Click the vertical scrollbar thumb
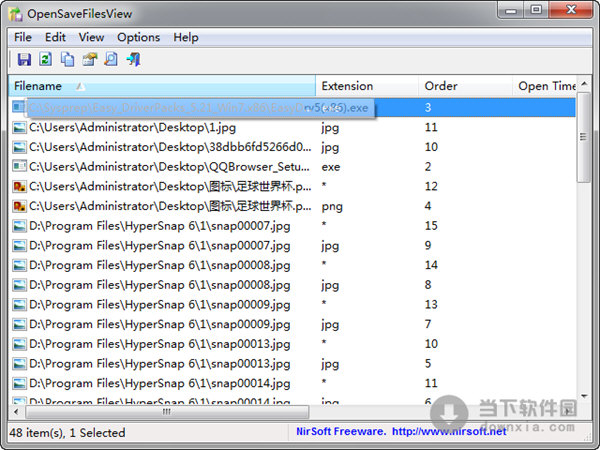 click(584, 137)
